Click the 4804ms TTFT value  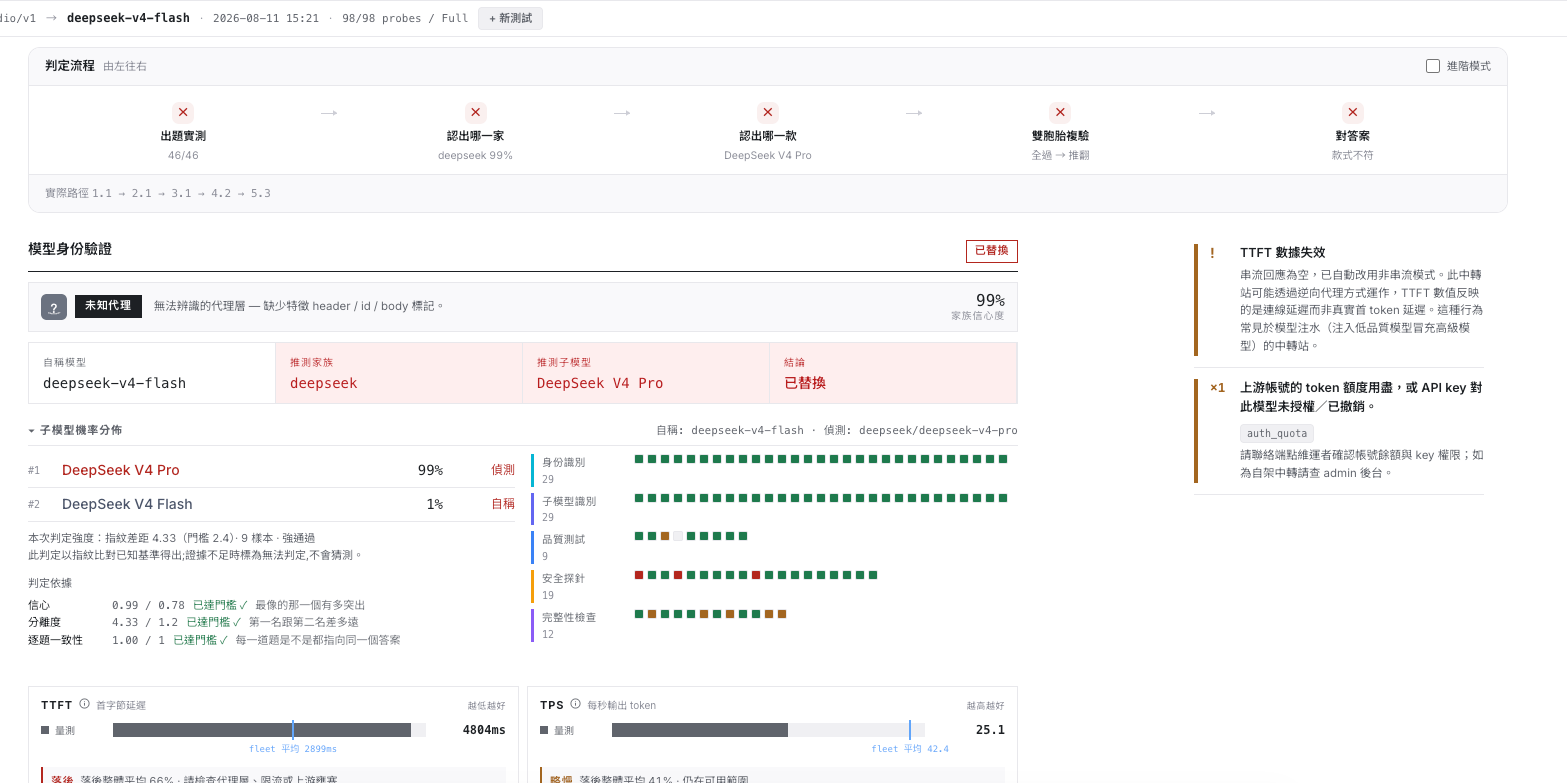pos(484,730)
